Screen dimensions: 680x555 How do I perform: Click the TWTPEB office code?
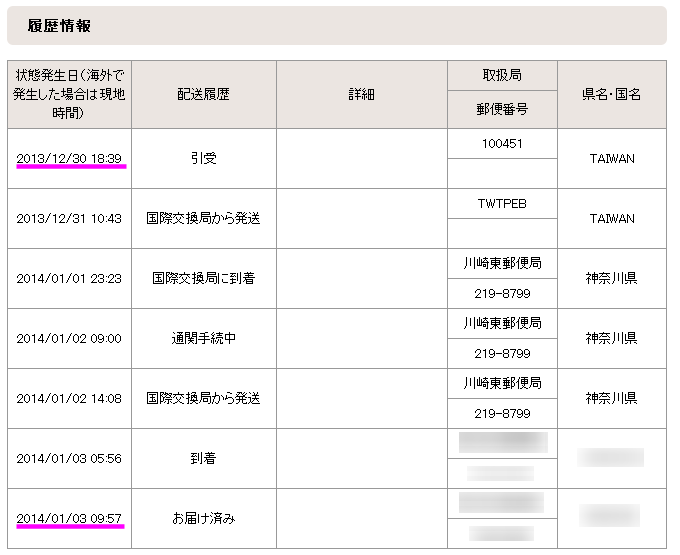tap(501, 203)
